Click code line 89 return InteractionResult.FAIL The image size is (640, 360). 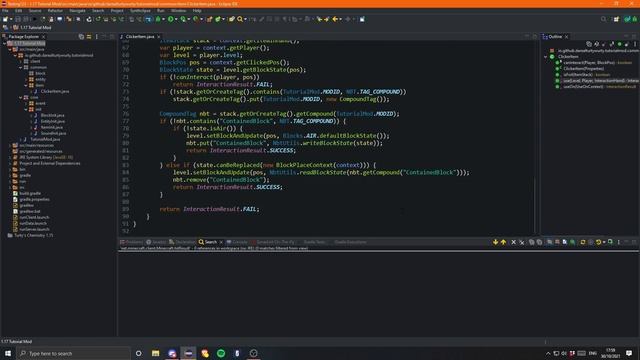pos(209,209)
